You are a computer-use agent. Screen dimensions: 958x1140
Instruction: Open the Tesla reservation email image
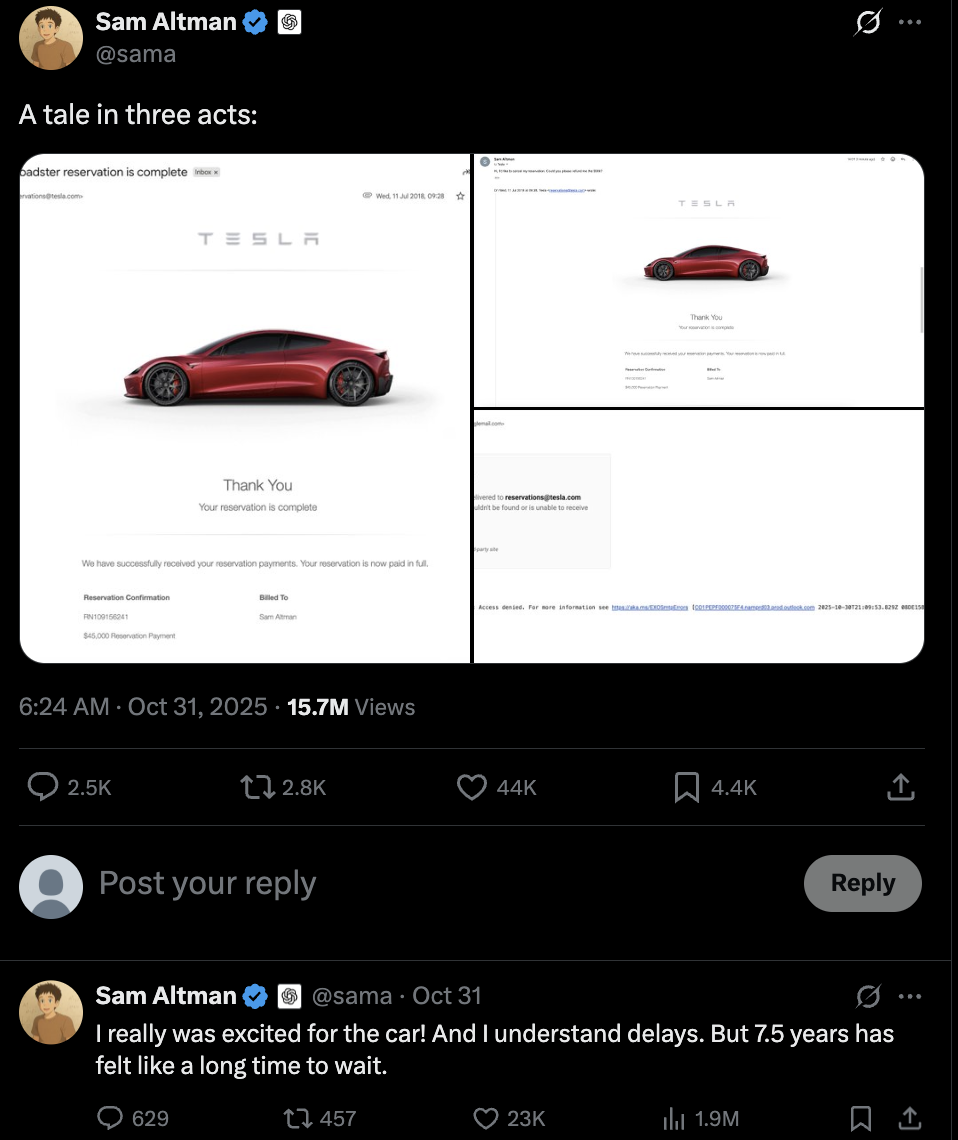[x=245, y=408]
